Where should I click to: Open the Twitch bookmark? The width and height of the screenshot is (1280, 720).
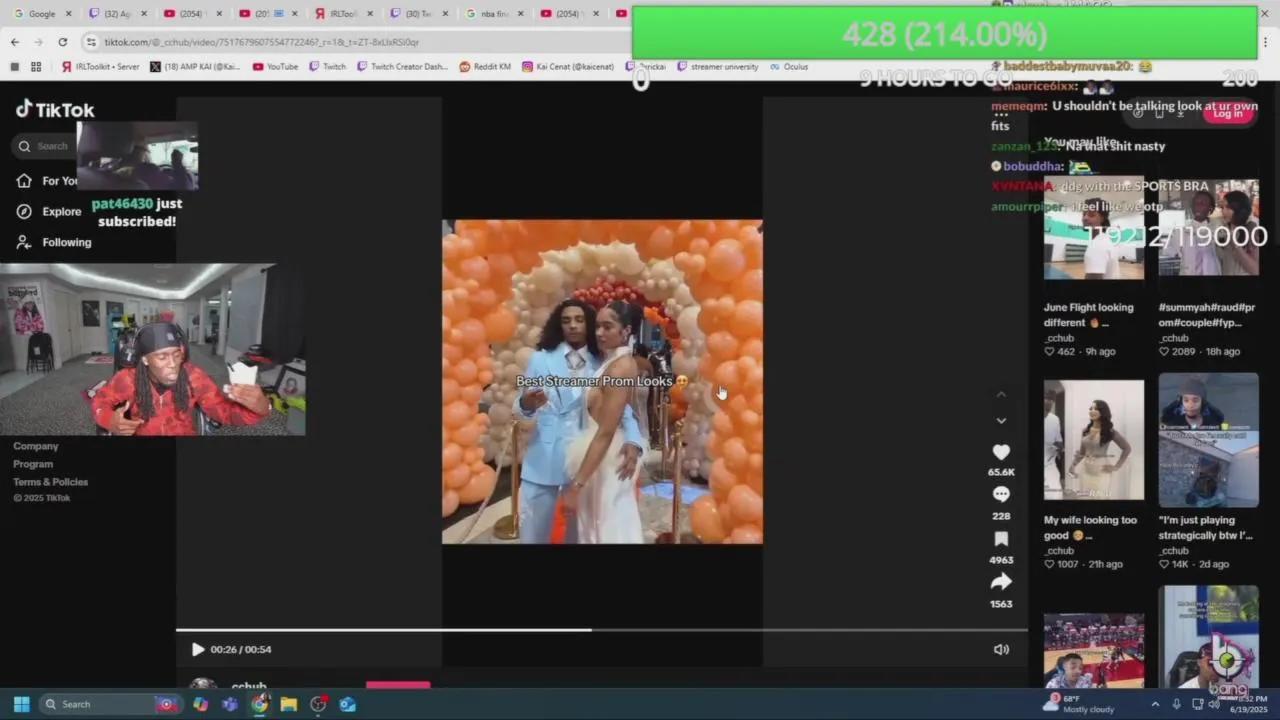(327, 67)
